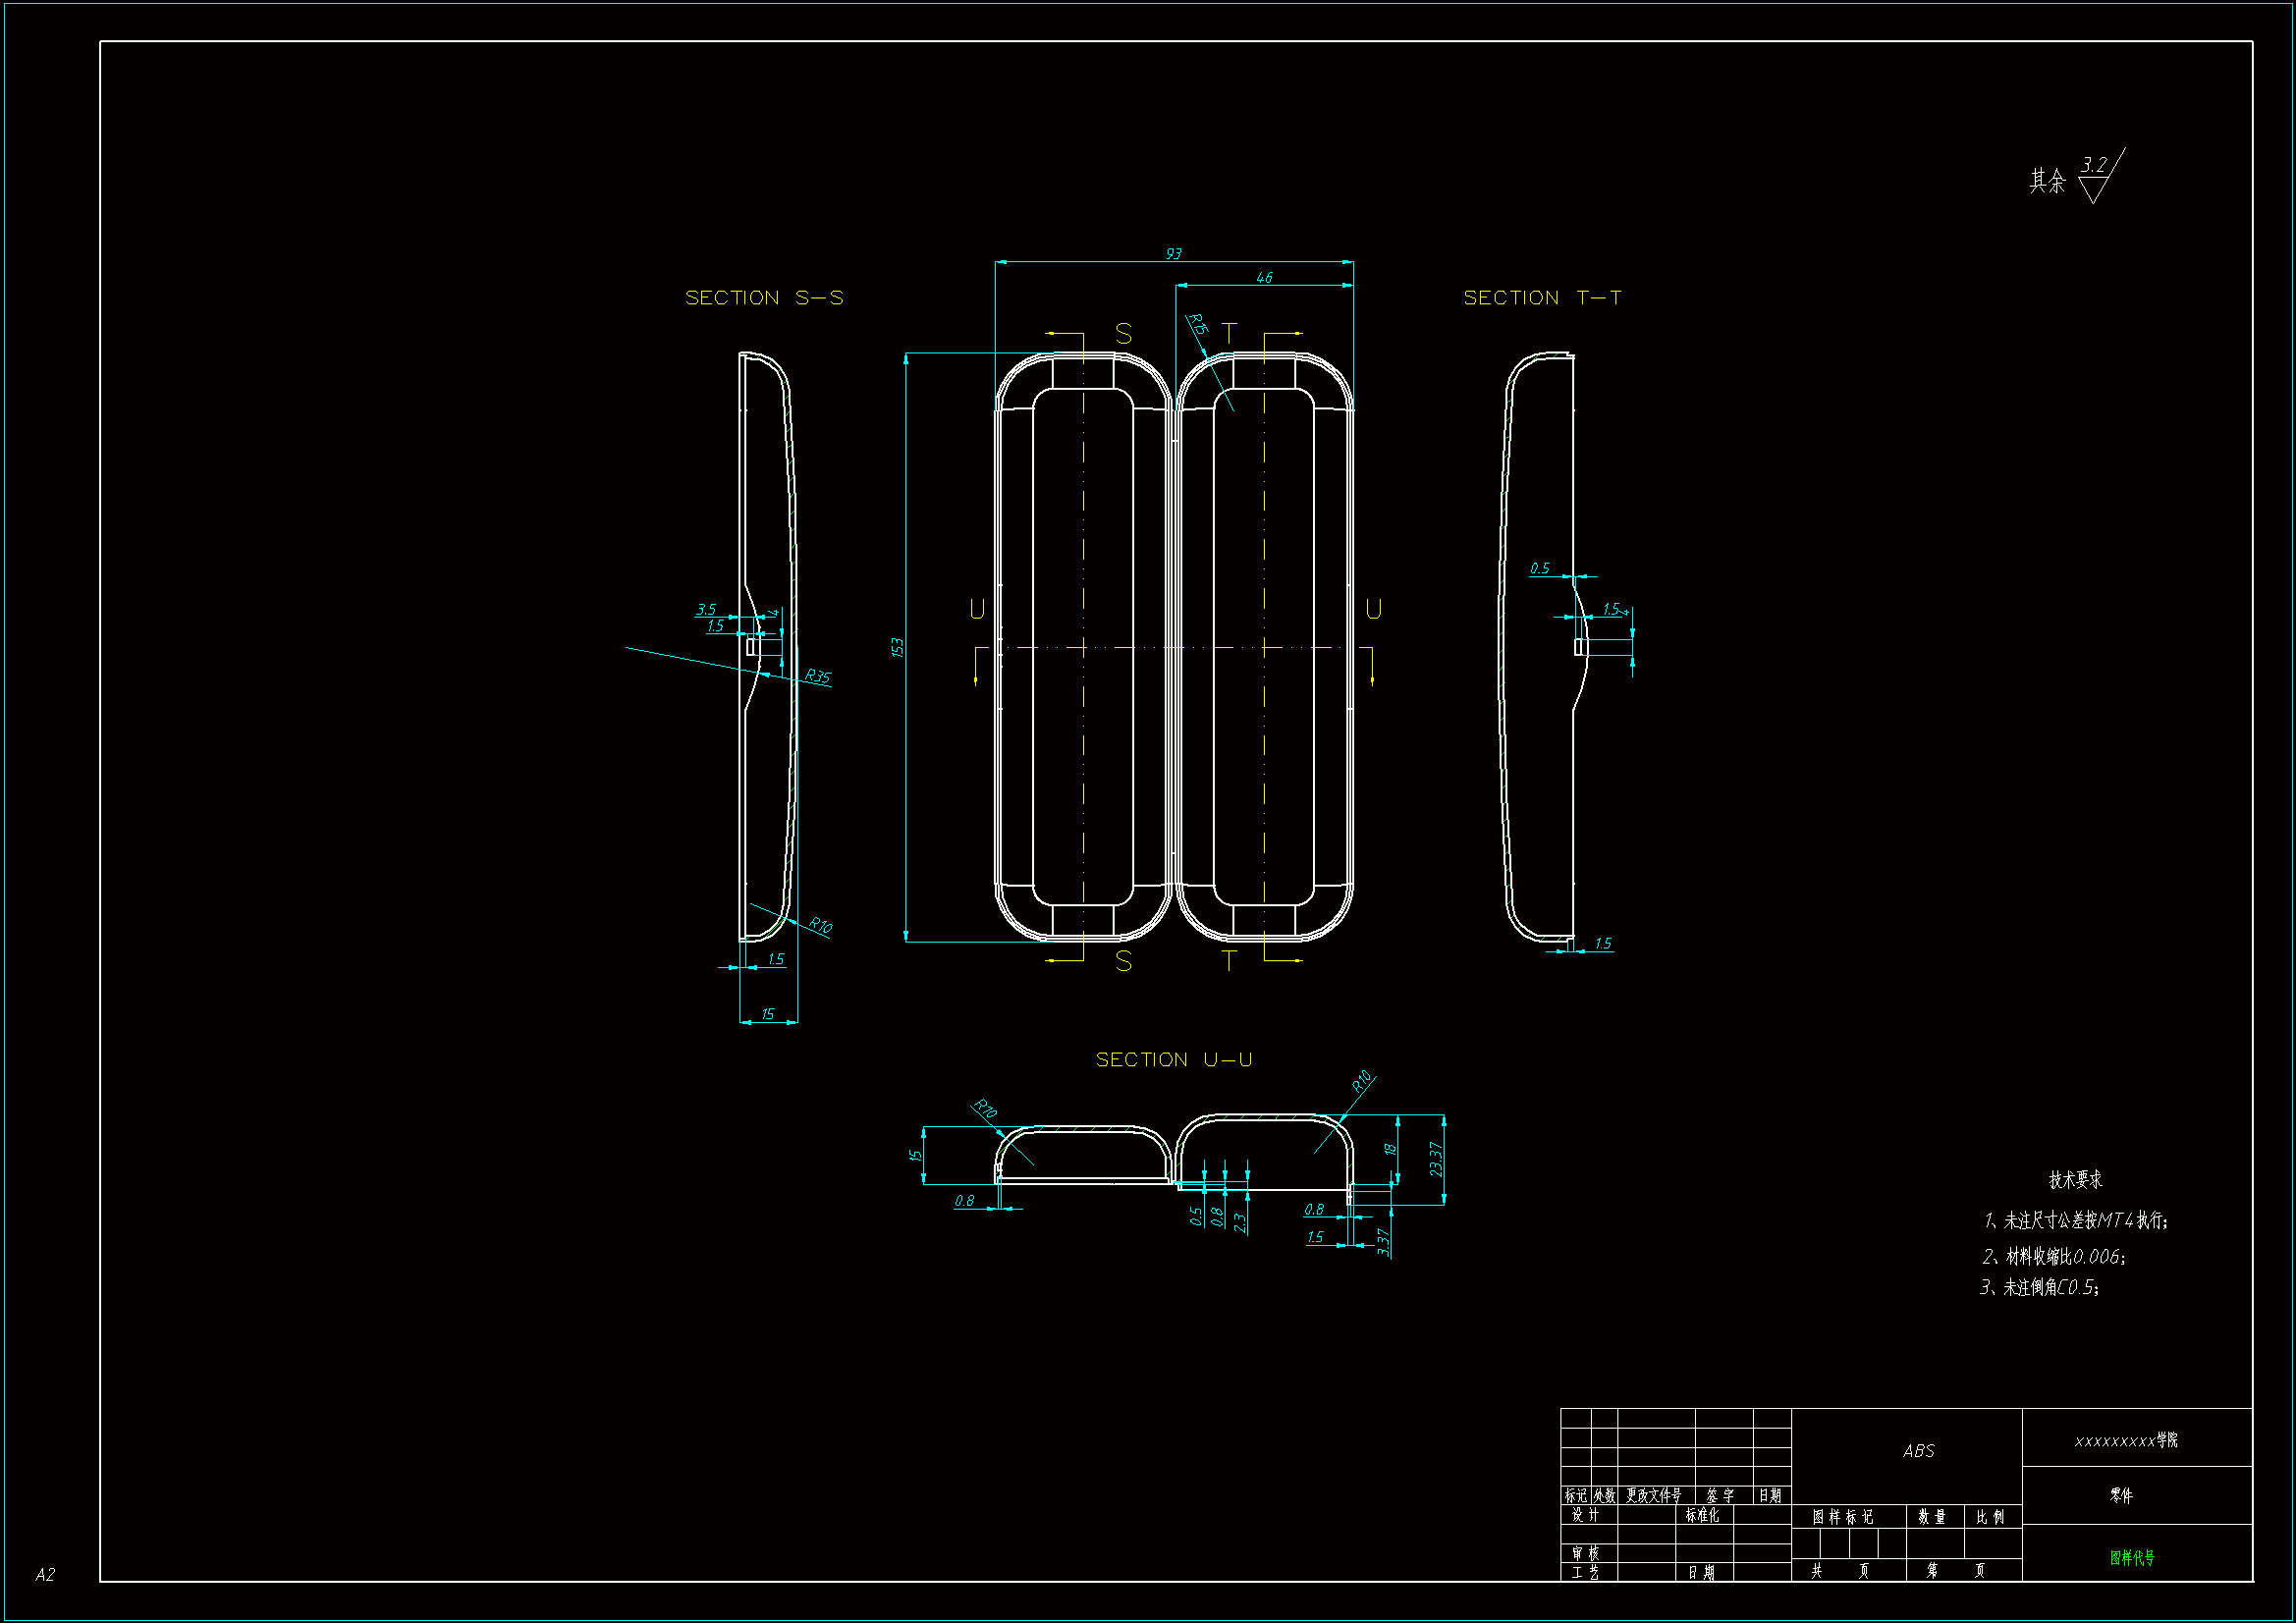Click the 其余 text near roughness symbol

point(2046,181)
